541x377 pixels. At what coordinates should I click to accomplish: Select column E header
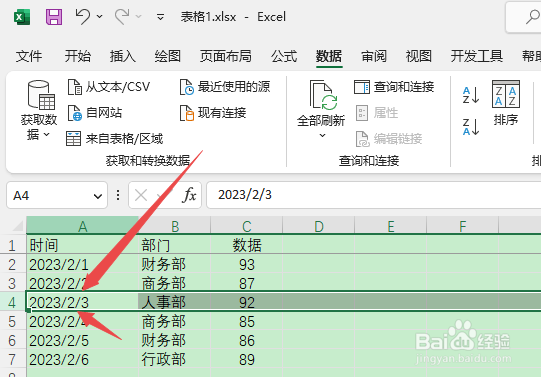(x=391, y=226)
